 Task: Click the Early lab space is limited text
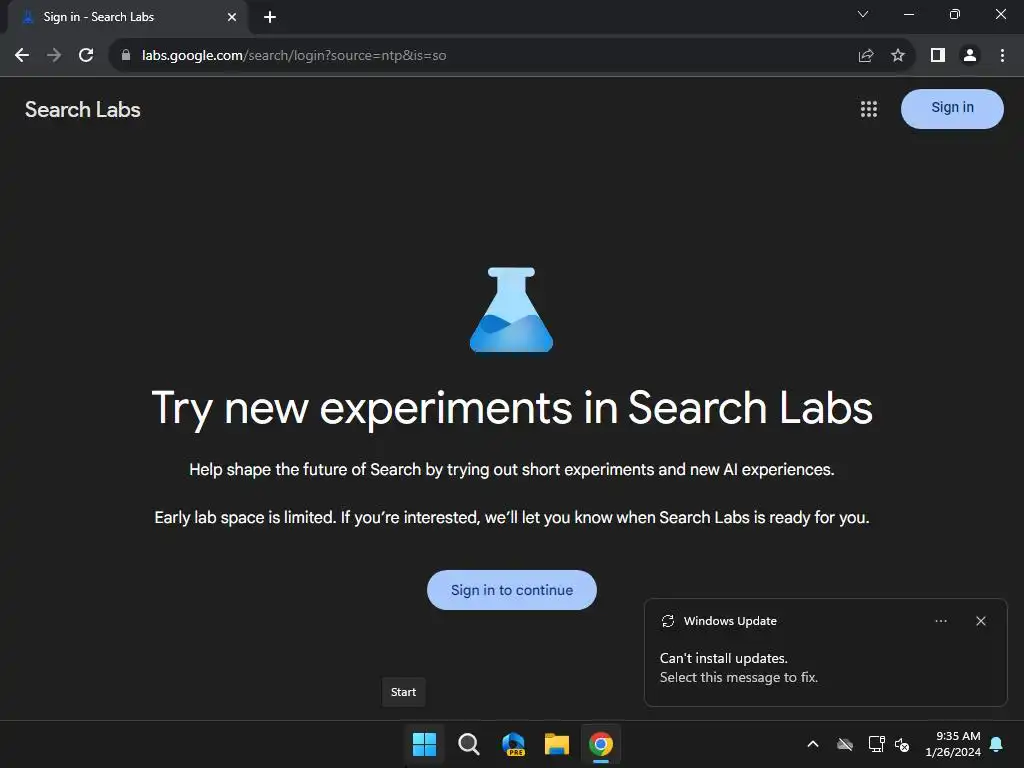[x=512, y=517]
